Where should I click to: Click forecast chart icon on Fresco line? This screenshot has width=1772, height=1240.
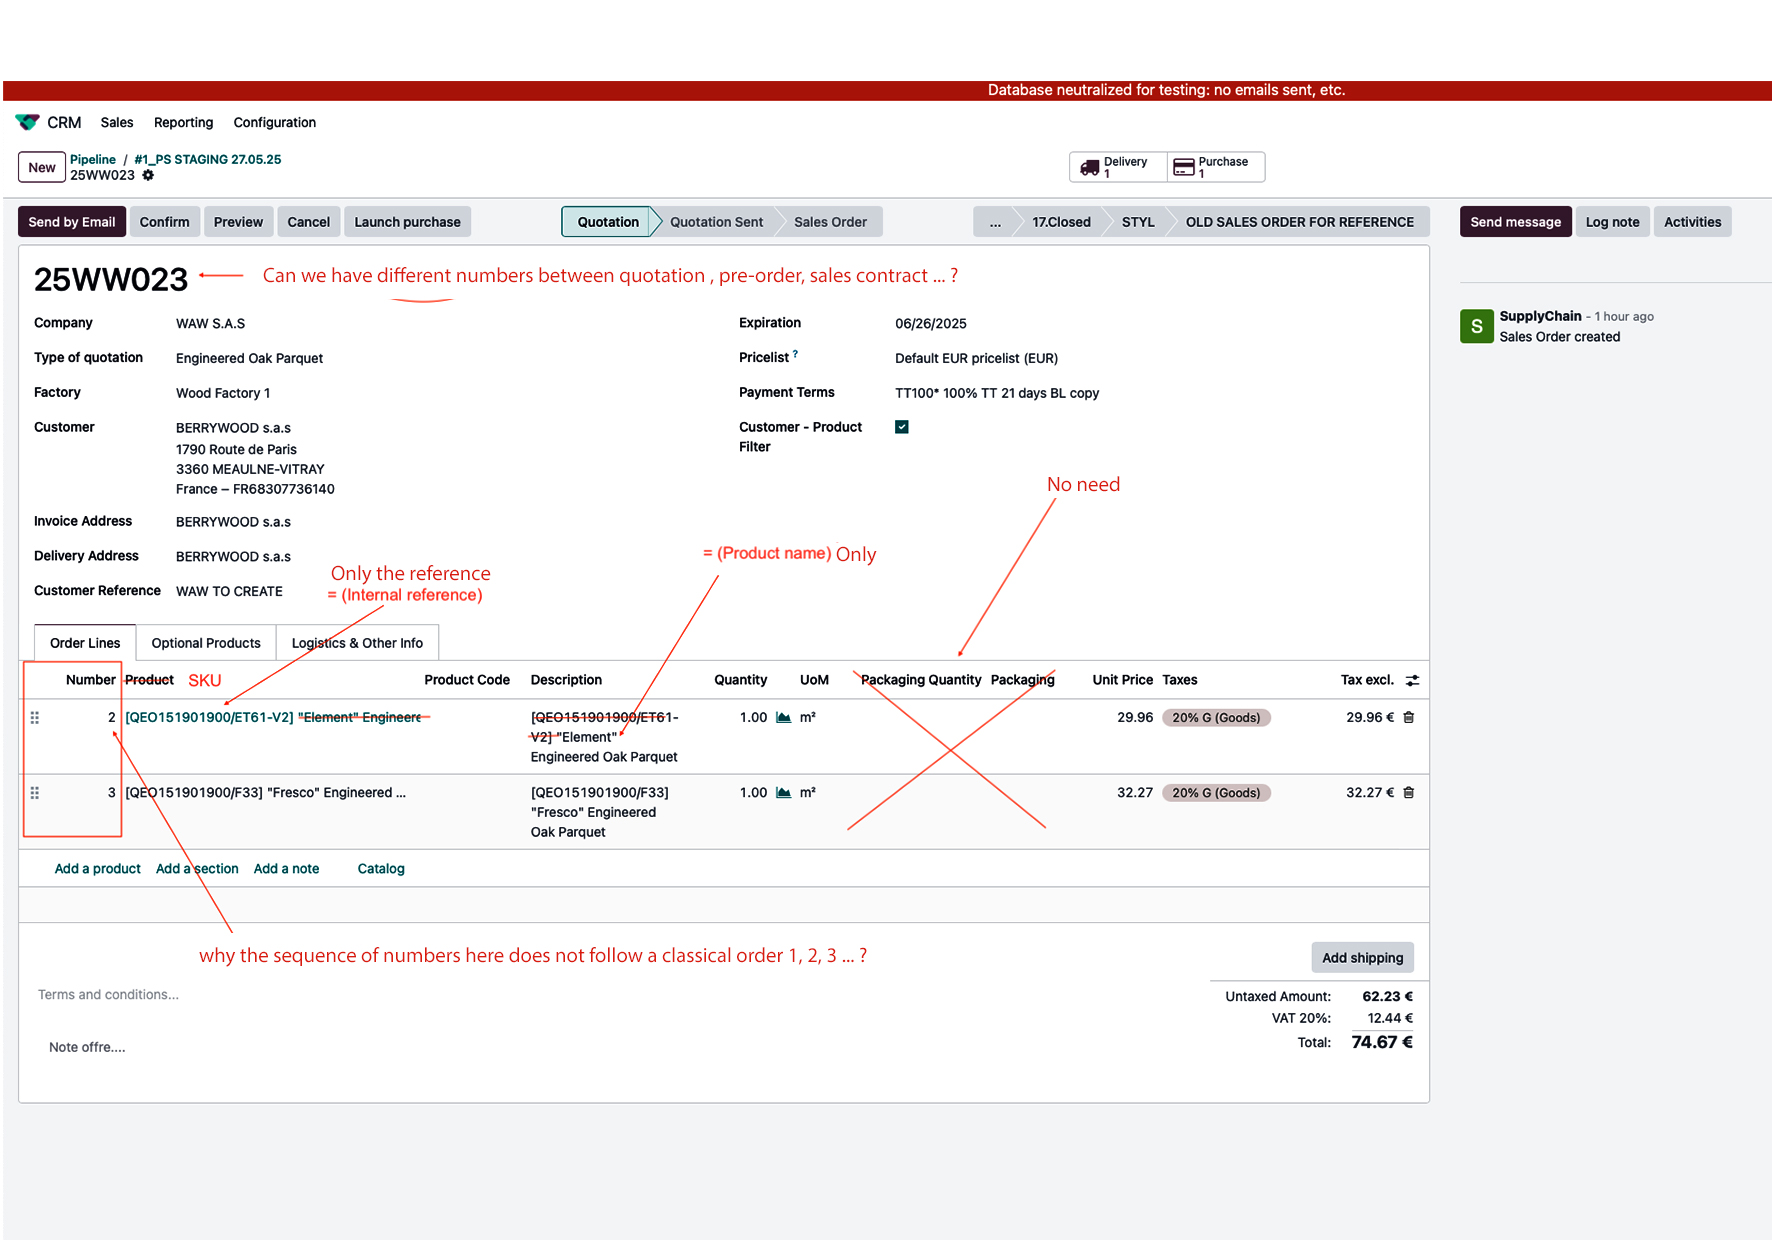(x=784, y=792)
